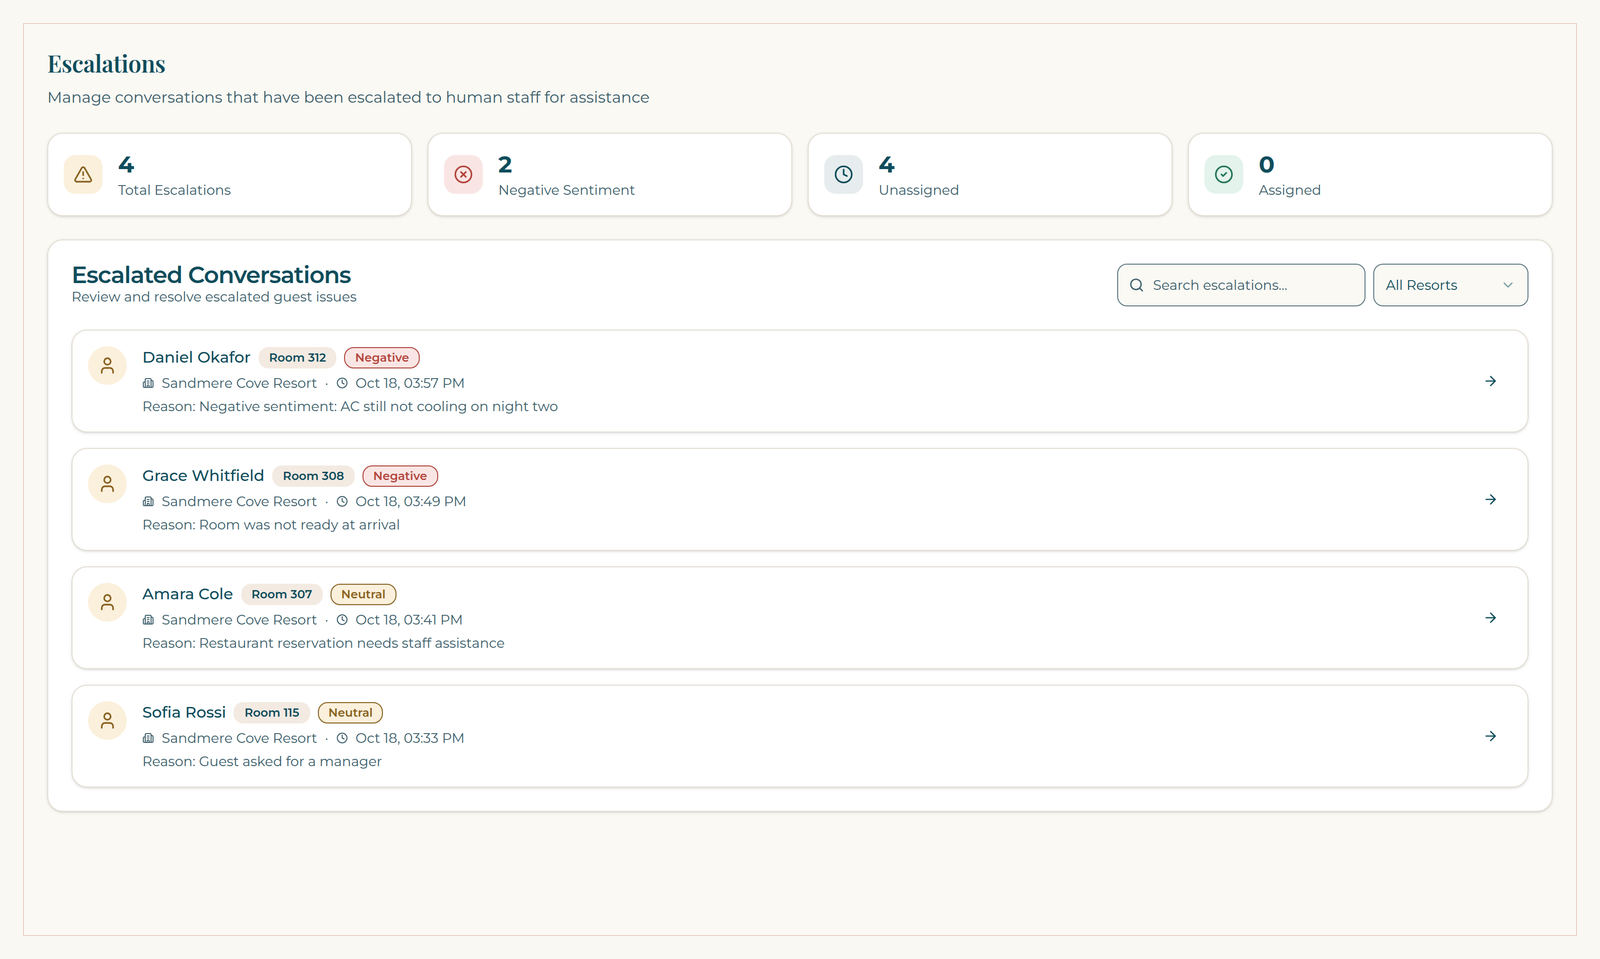Open Grace Whitfield escalation via arrow icon
Image resolution: width=1600 pixels, height=959 pixels.
1490,499
